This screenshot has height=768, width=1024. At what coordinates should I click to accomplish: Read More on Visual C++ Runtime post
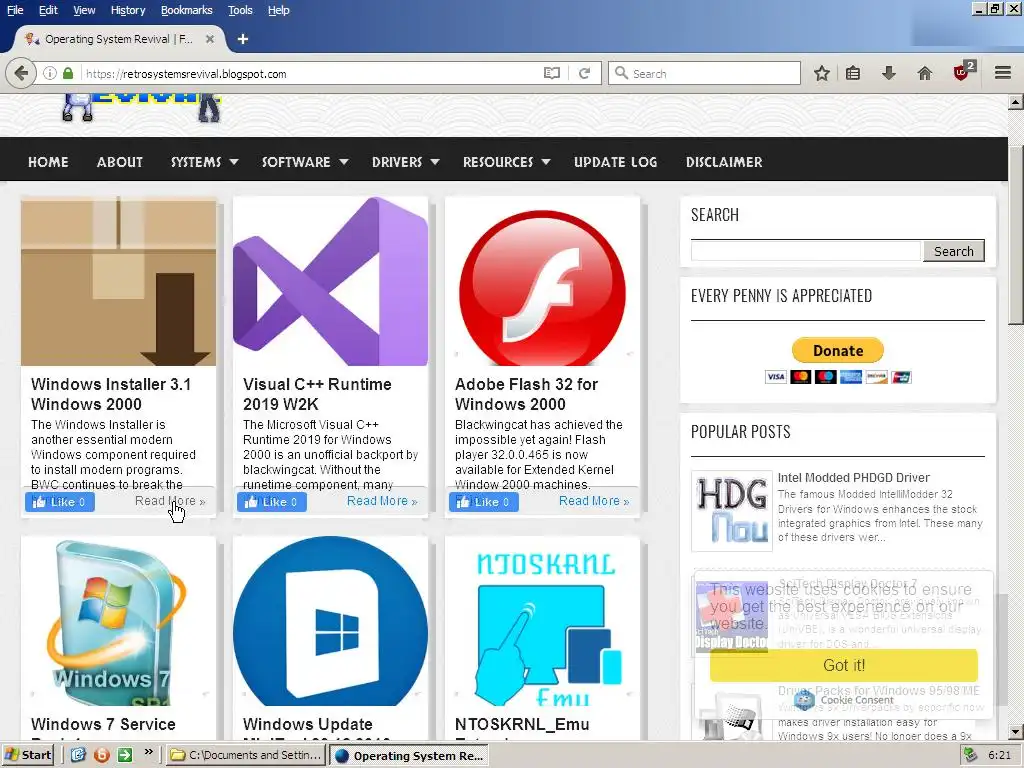(382, 501)
